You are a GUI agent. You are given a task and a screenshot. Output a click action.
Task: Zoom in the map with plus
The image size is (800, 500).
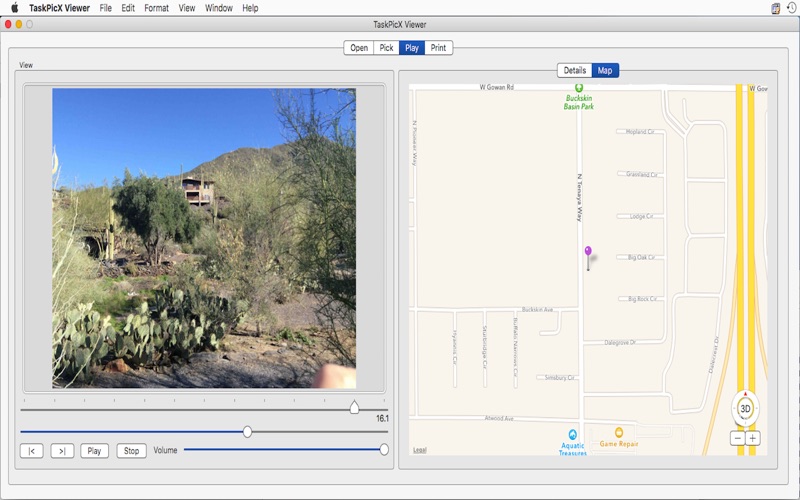coord(753,438)
